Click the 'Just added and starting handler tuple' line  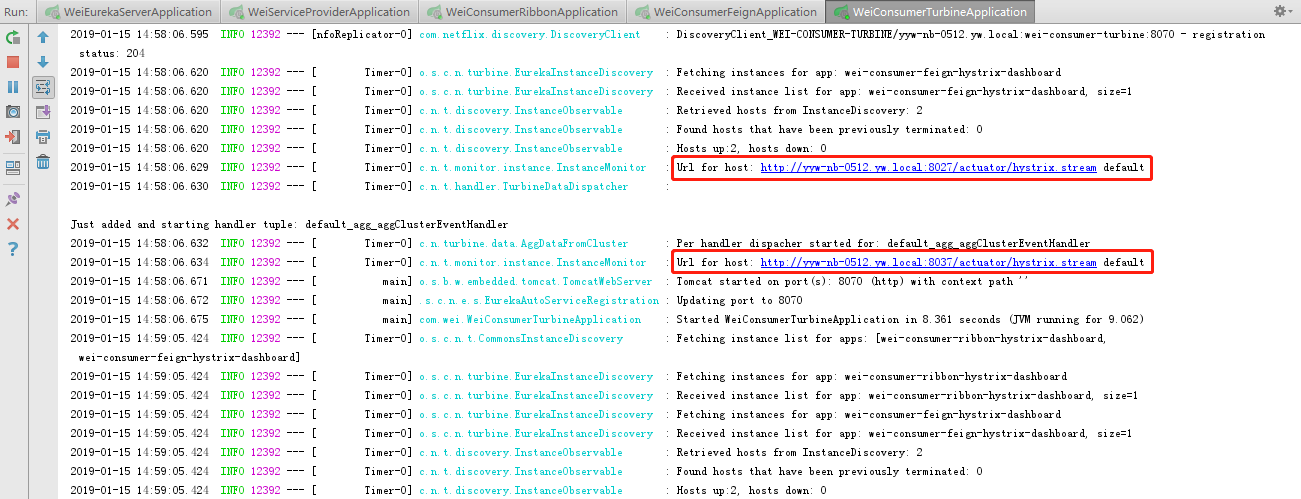pyautogui.click(x=289, y=225)
